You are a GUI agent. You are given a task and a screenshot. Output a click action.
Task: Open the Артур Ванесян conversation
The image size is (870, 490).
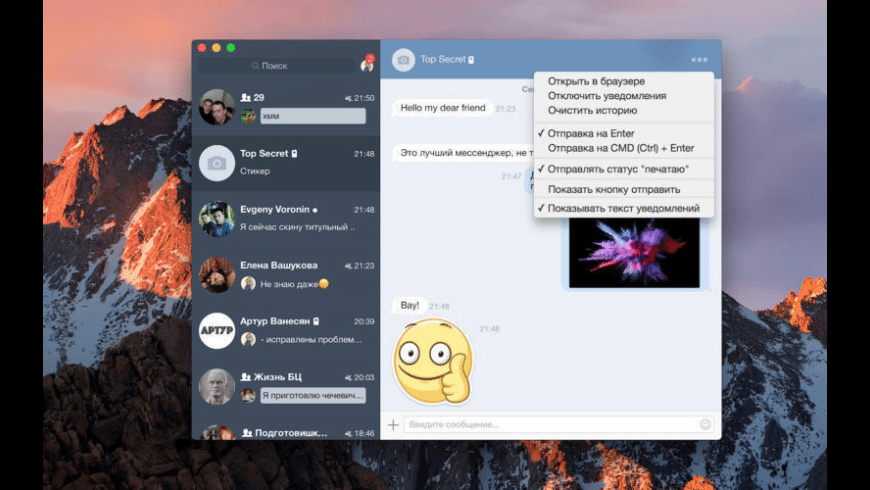[286, 331]
